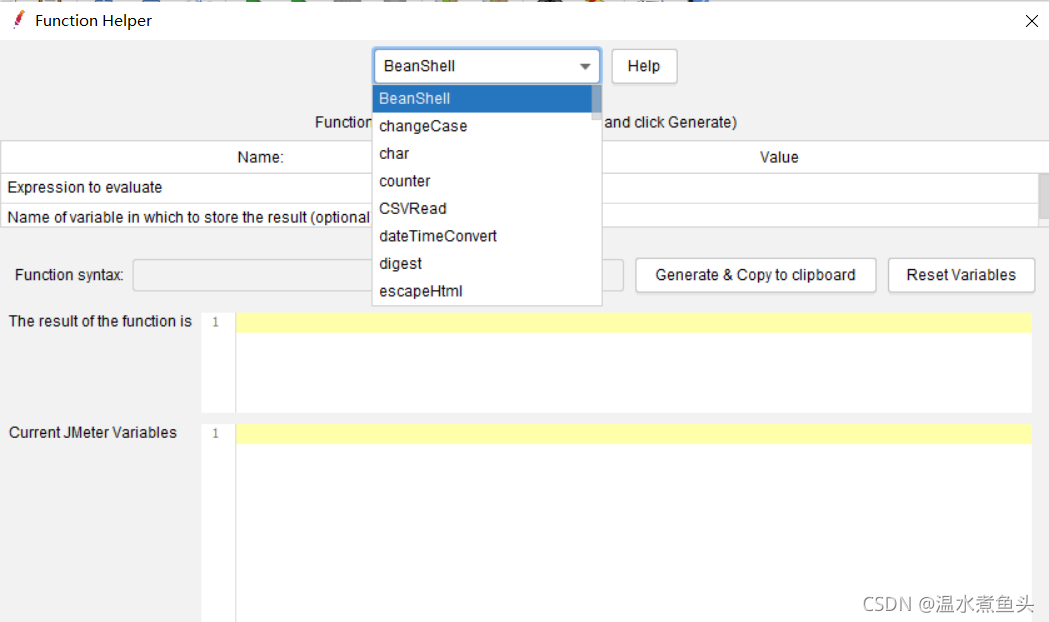Viewport: 1049px width, 622px height.
Task: Click the Value column header
Action: 779,157
